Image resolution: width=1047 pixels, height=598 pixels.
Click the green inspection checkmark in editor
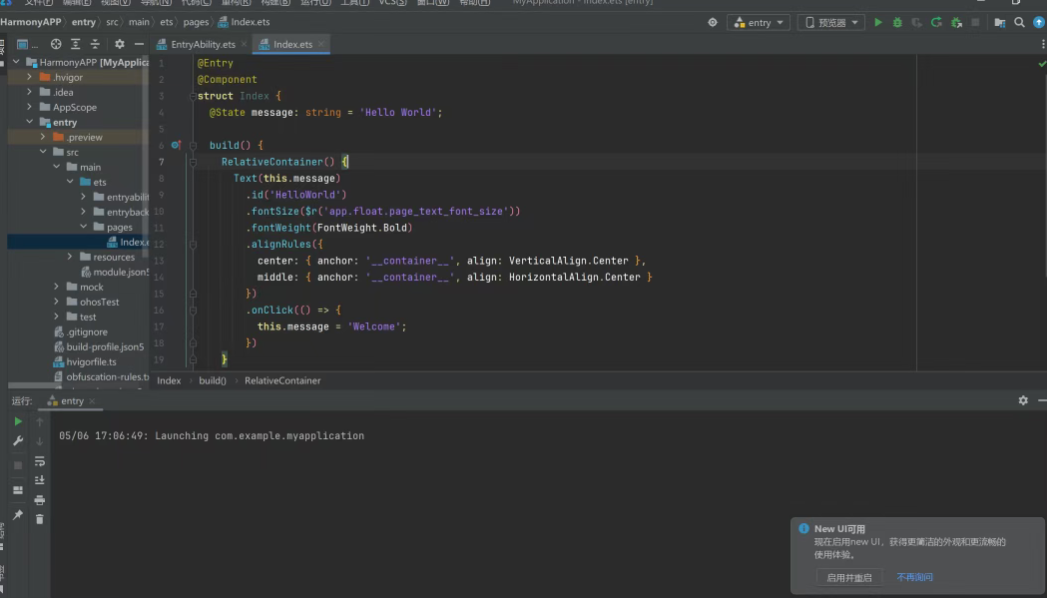coord(1042,63)
